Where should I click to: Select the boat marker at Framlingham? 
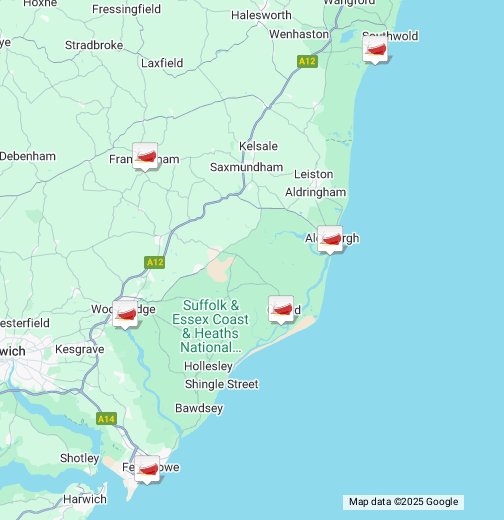tap(145, 156)
